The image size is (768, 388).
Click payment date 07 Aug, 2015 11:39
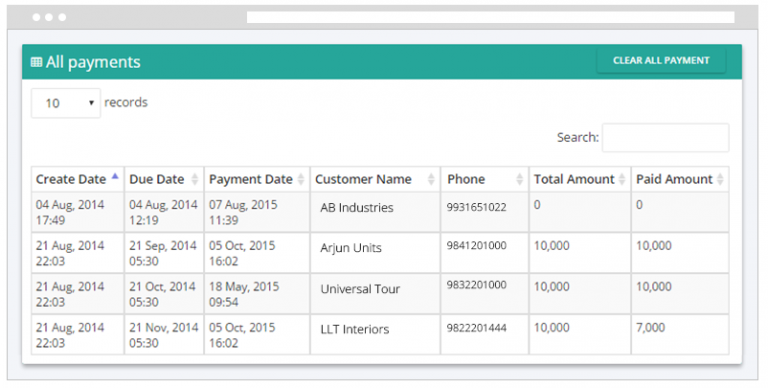(243, 212)
